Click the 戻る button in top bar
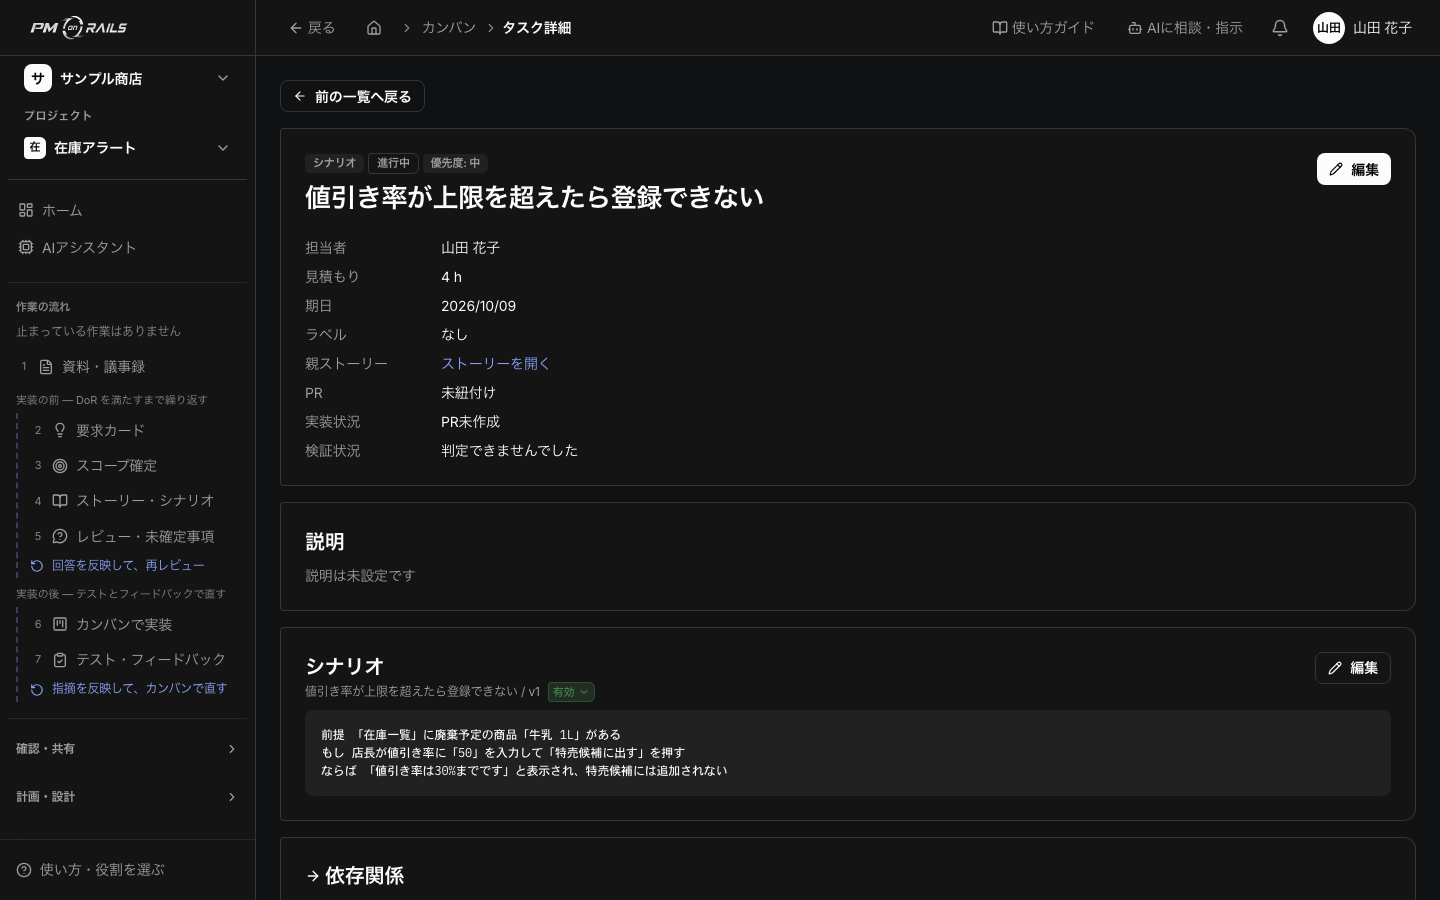Viewport: 1440px width, 900px height. tap(312, 28)
